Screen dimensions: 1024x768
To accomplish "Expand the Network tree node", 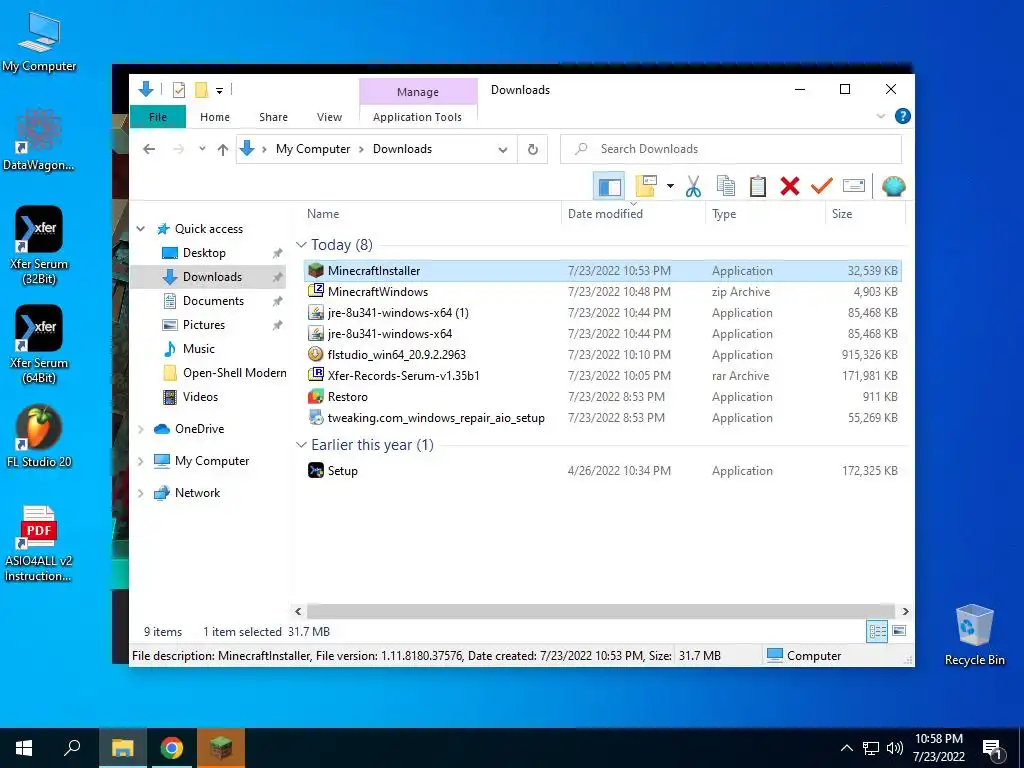I will pyautogui.click(x=140, y=493).
